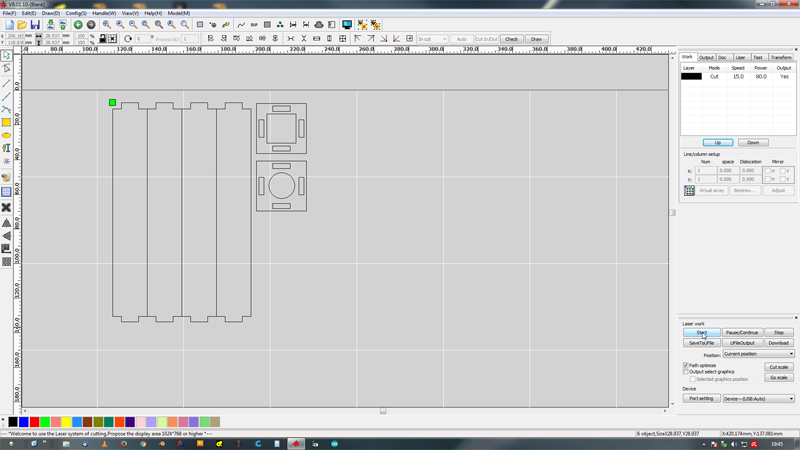Image resolution: width=800 pixels, height=450 pixels.
Task: Click the X position input field
Action: pyautogui.click(x=16, y=36)
